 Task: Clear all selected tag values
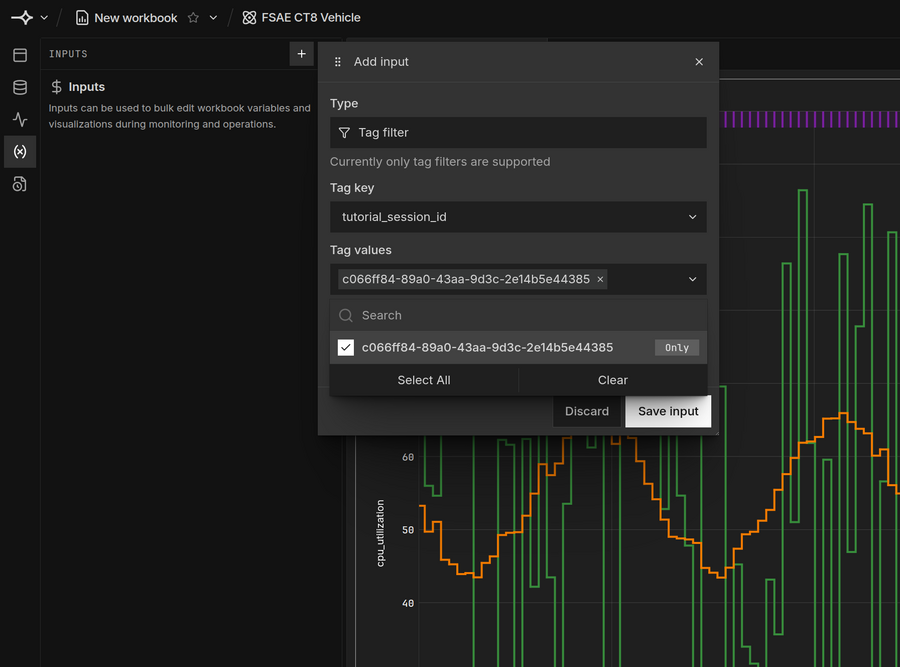point(612,380)
